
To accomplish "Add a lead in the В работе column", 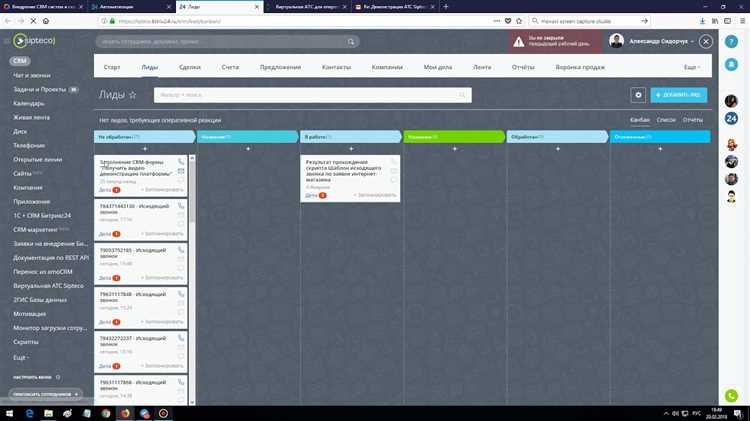I will [351, 149].
